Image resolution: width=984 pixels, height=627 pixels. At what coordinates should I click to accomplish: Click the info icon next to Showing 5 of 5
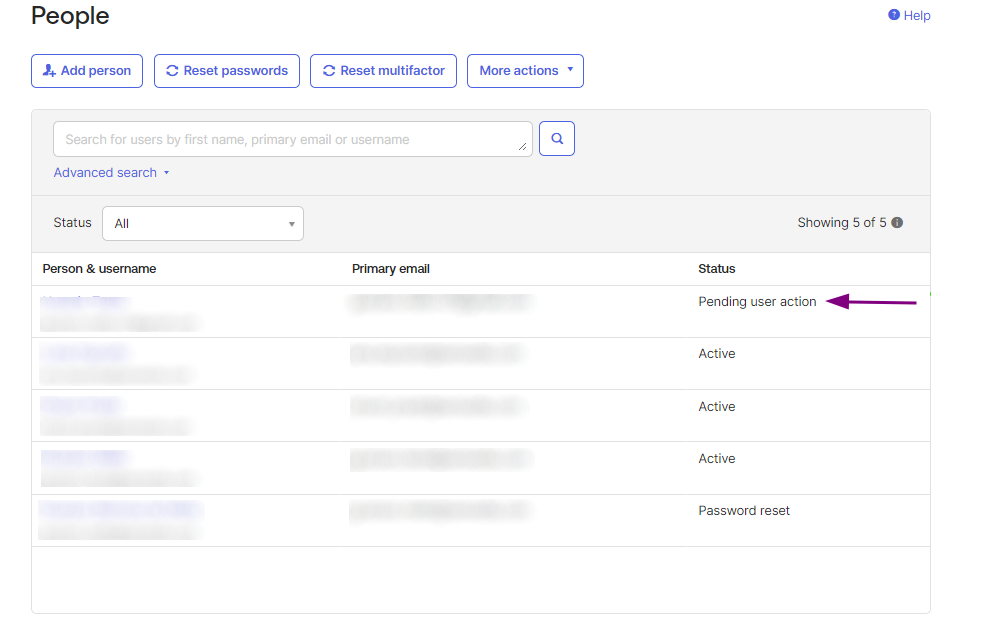896,222
